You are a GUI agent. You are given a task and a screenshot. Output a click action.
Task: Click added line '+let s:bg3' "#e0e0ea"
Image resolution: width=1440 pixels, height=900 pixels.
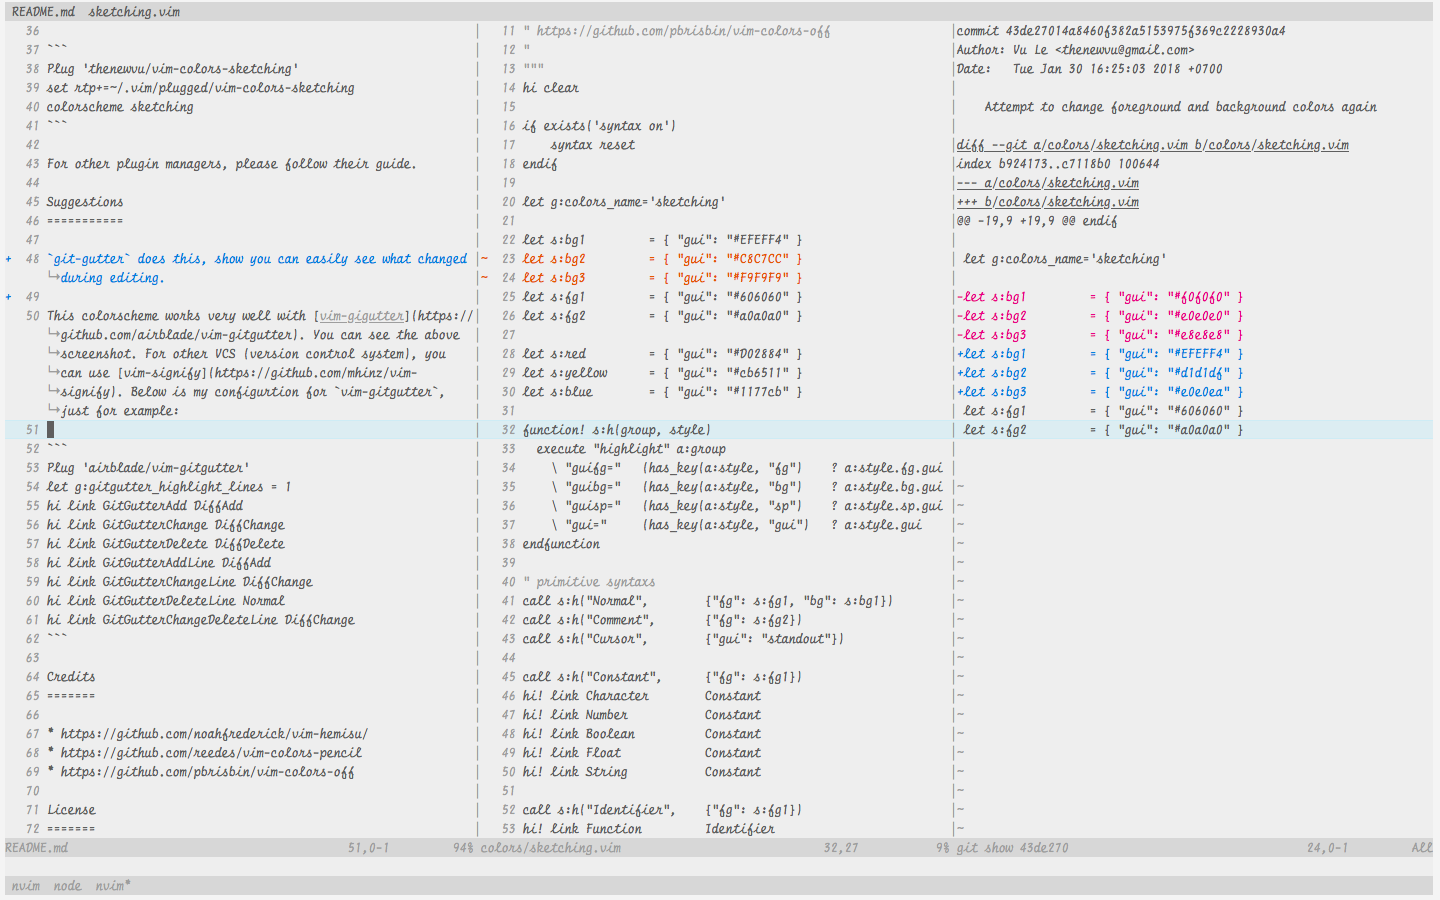tap(1100, 392)
